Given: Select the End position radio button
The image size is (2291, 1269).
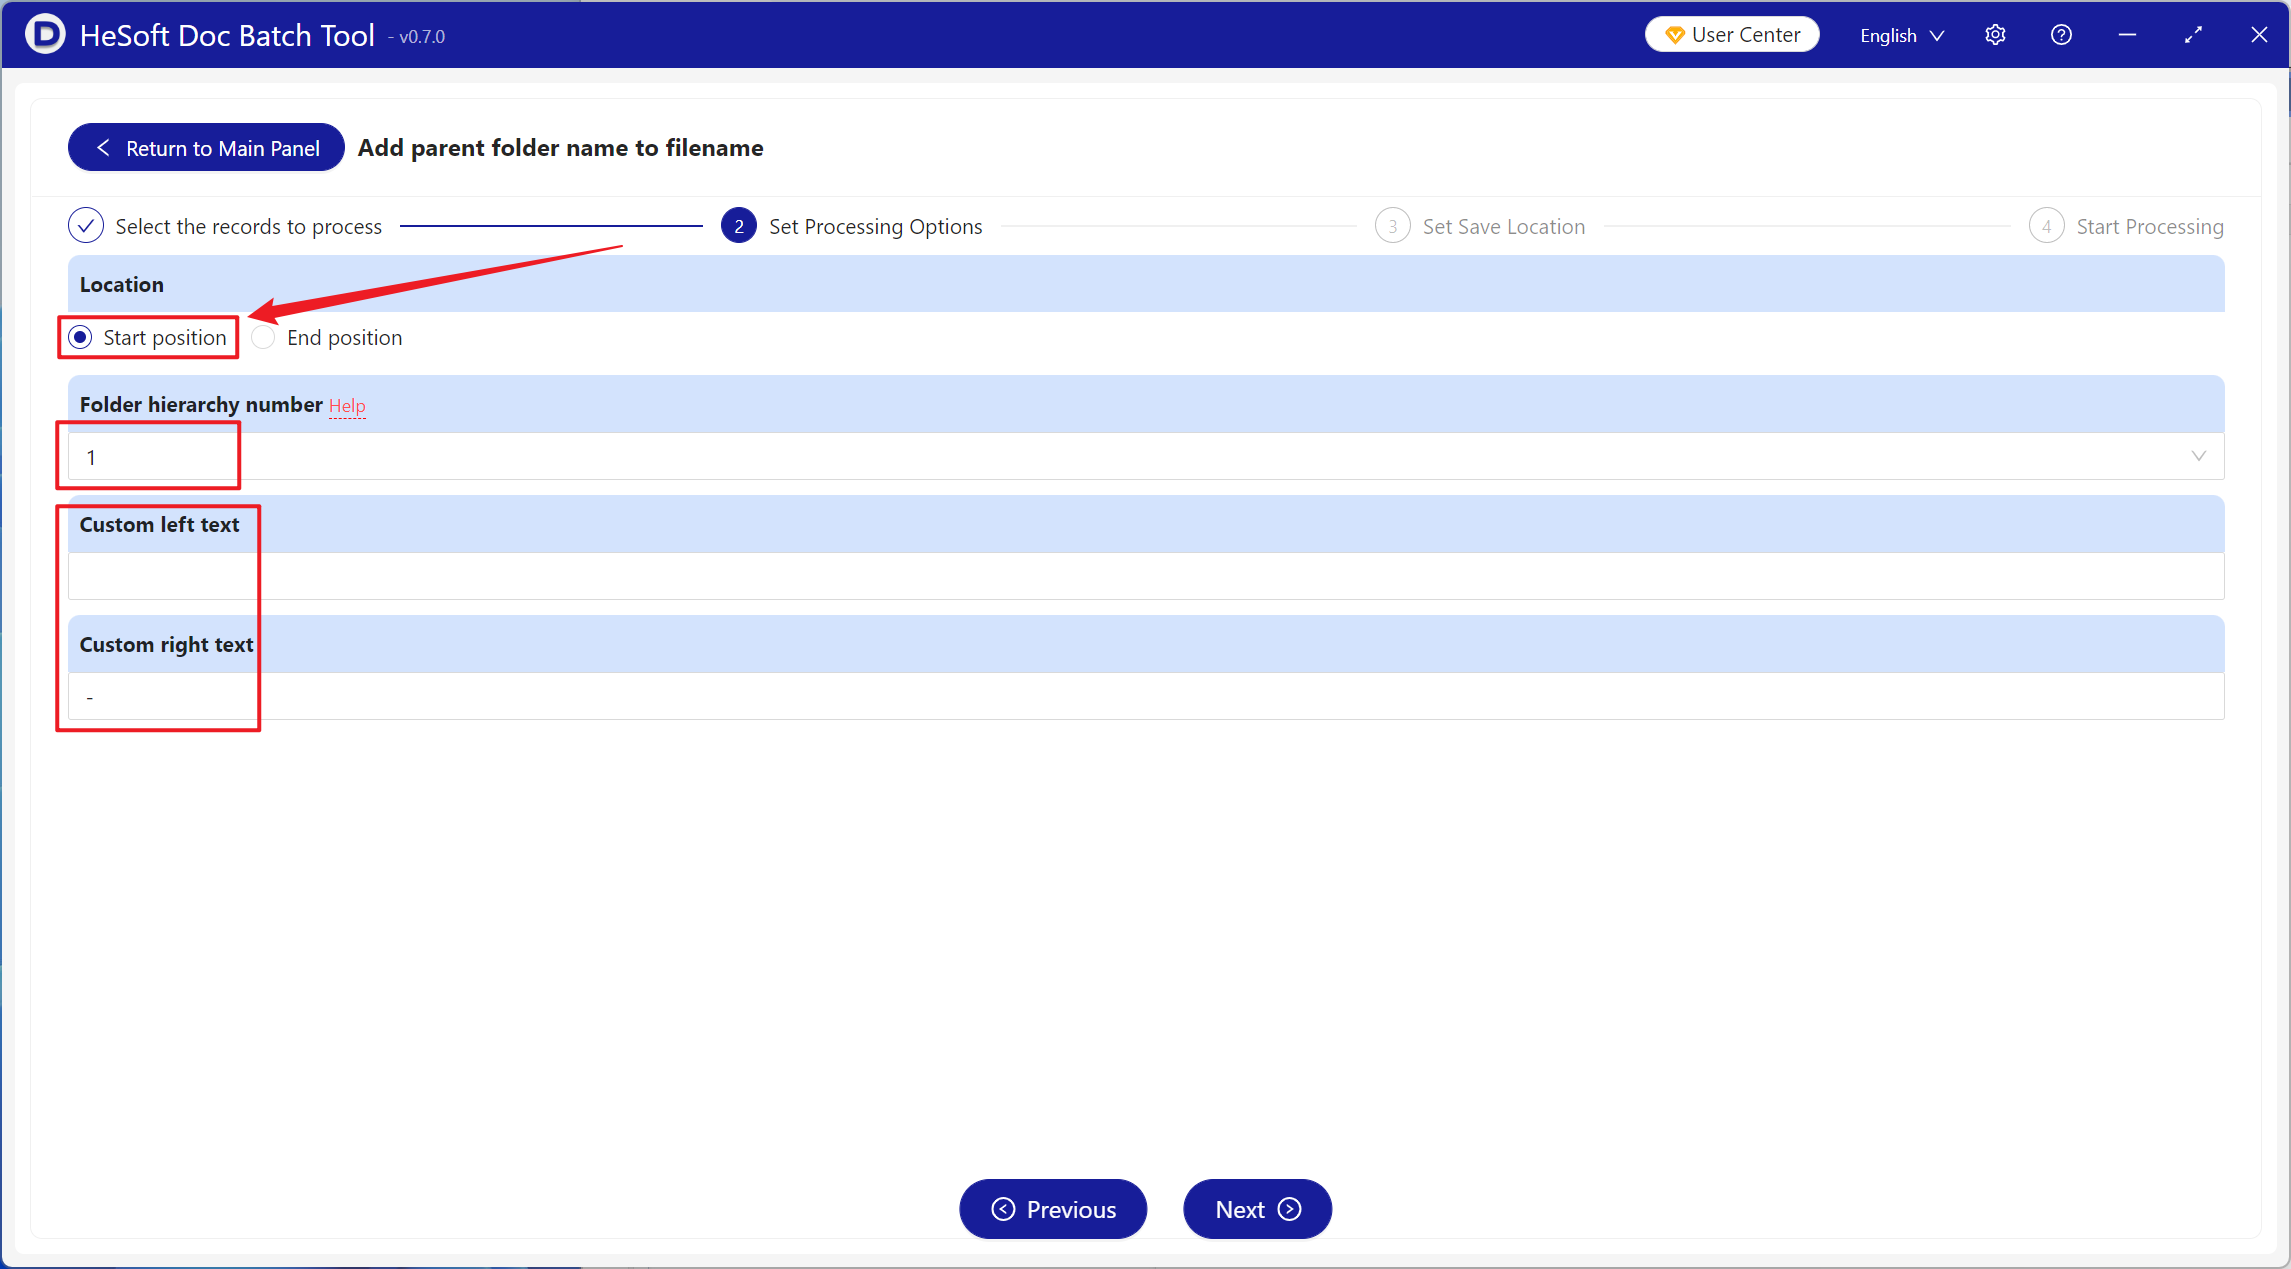Looking at the screenshot, I should click(x=264, y=337).
